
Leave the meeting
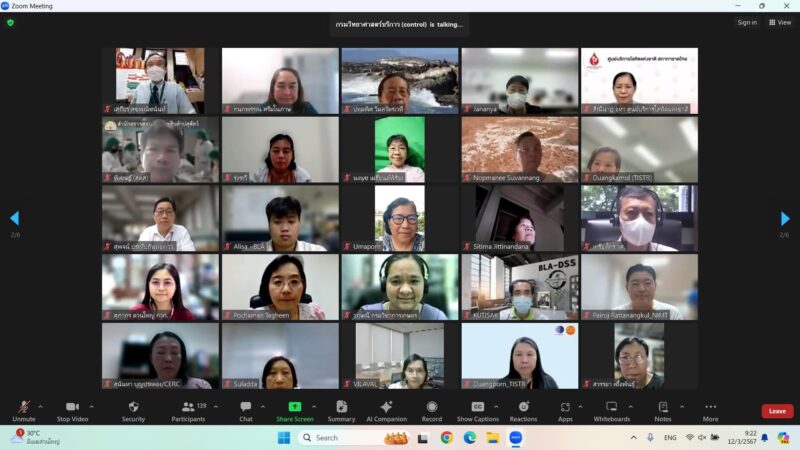pos(777,411)
